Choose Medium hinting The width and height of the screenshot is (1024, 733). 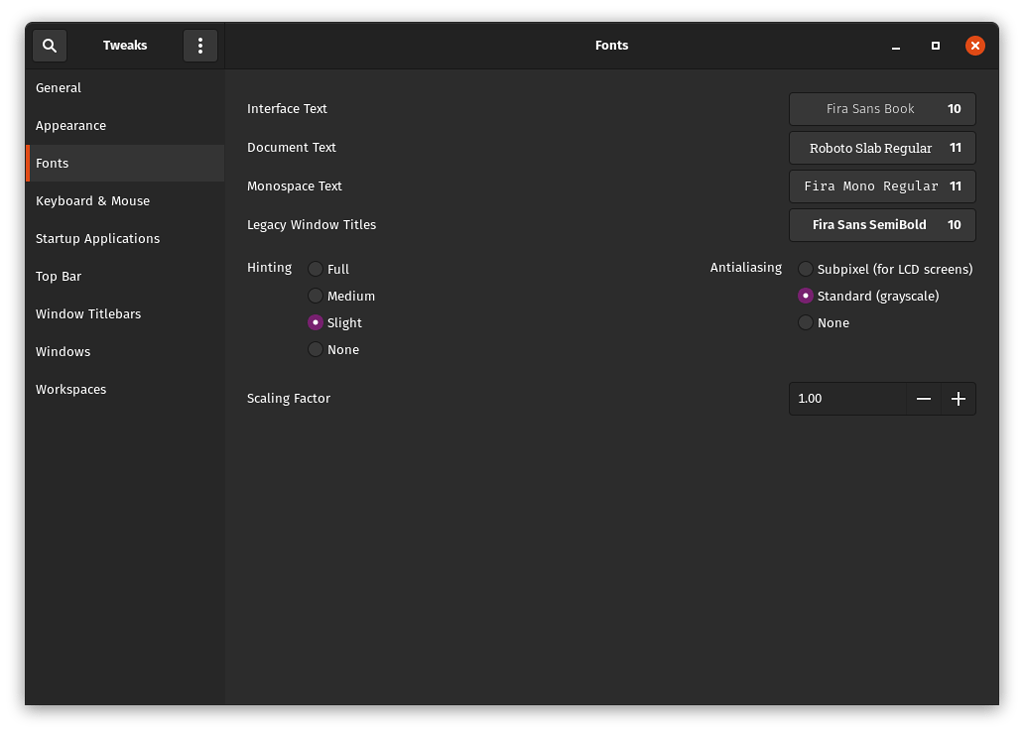(x=316, y=296)
